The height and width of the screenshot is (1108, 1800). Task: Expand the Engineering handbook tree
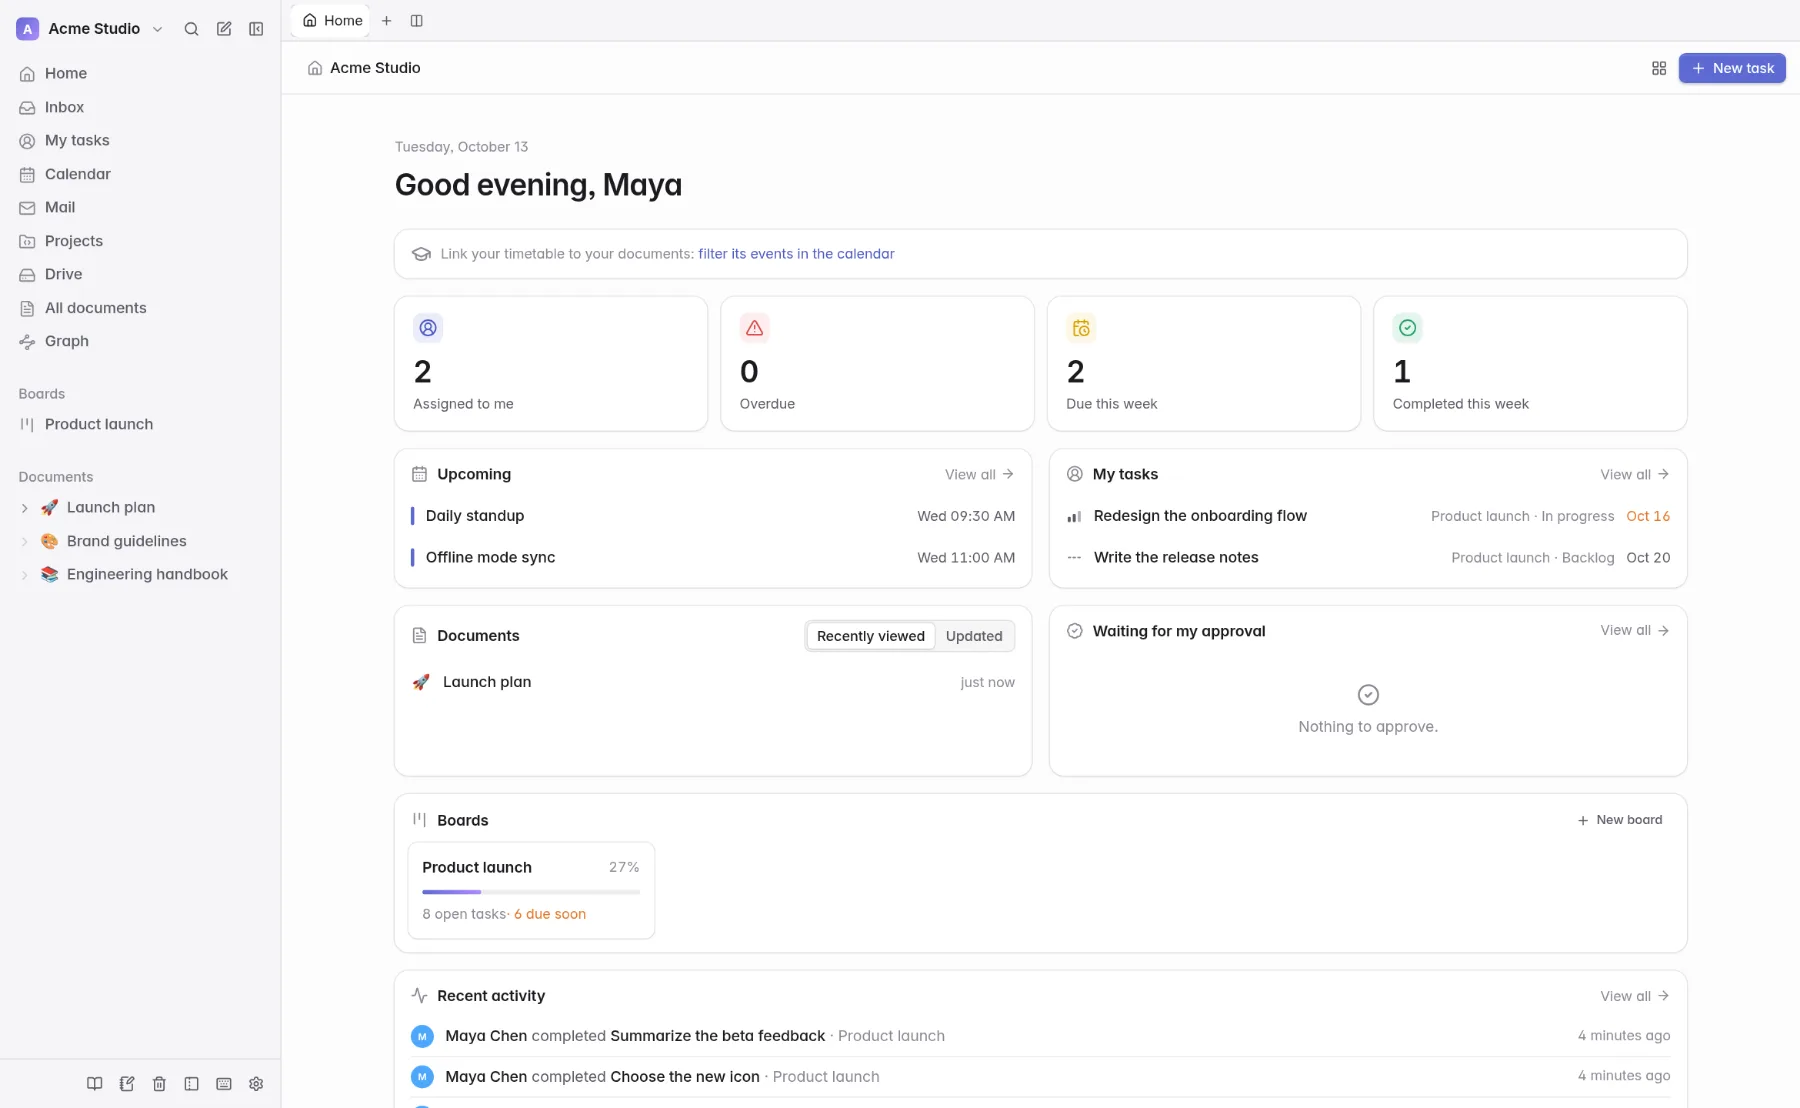point(25,575)
